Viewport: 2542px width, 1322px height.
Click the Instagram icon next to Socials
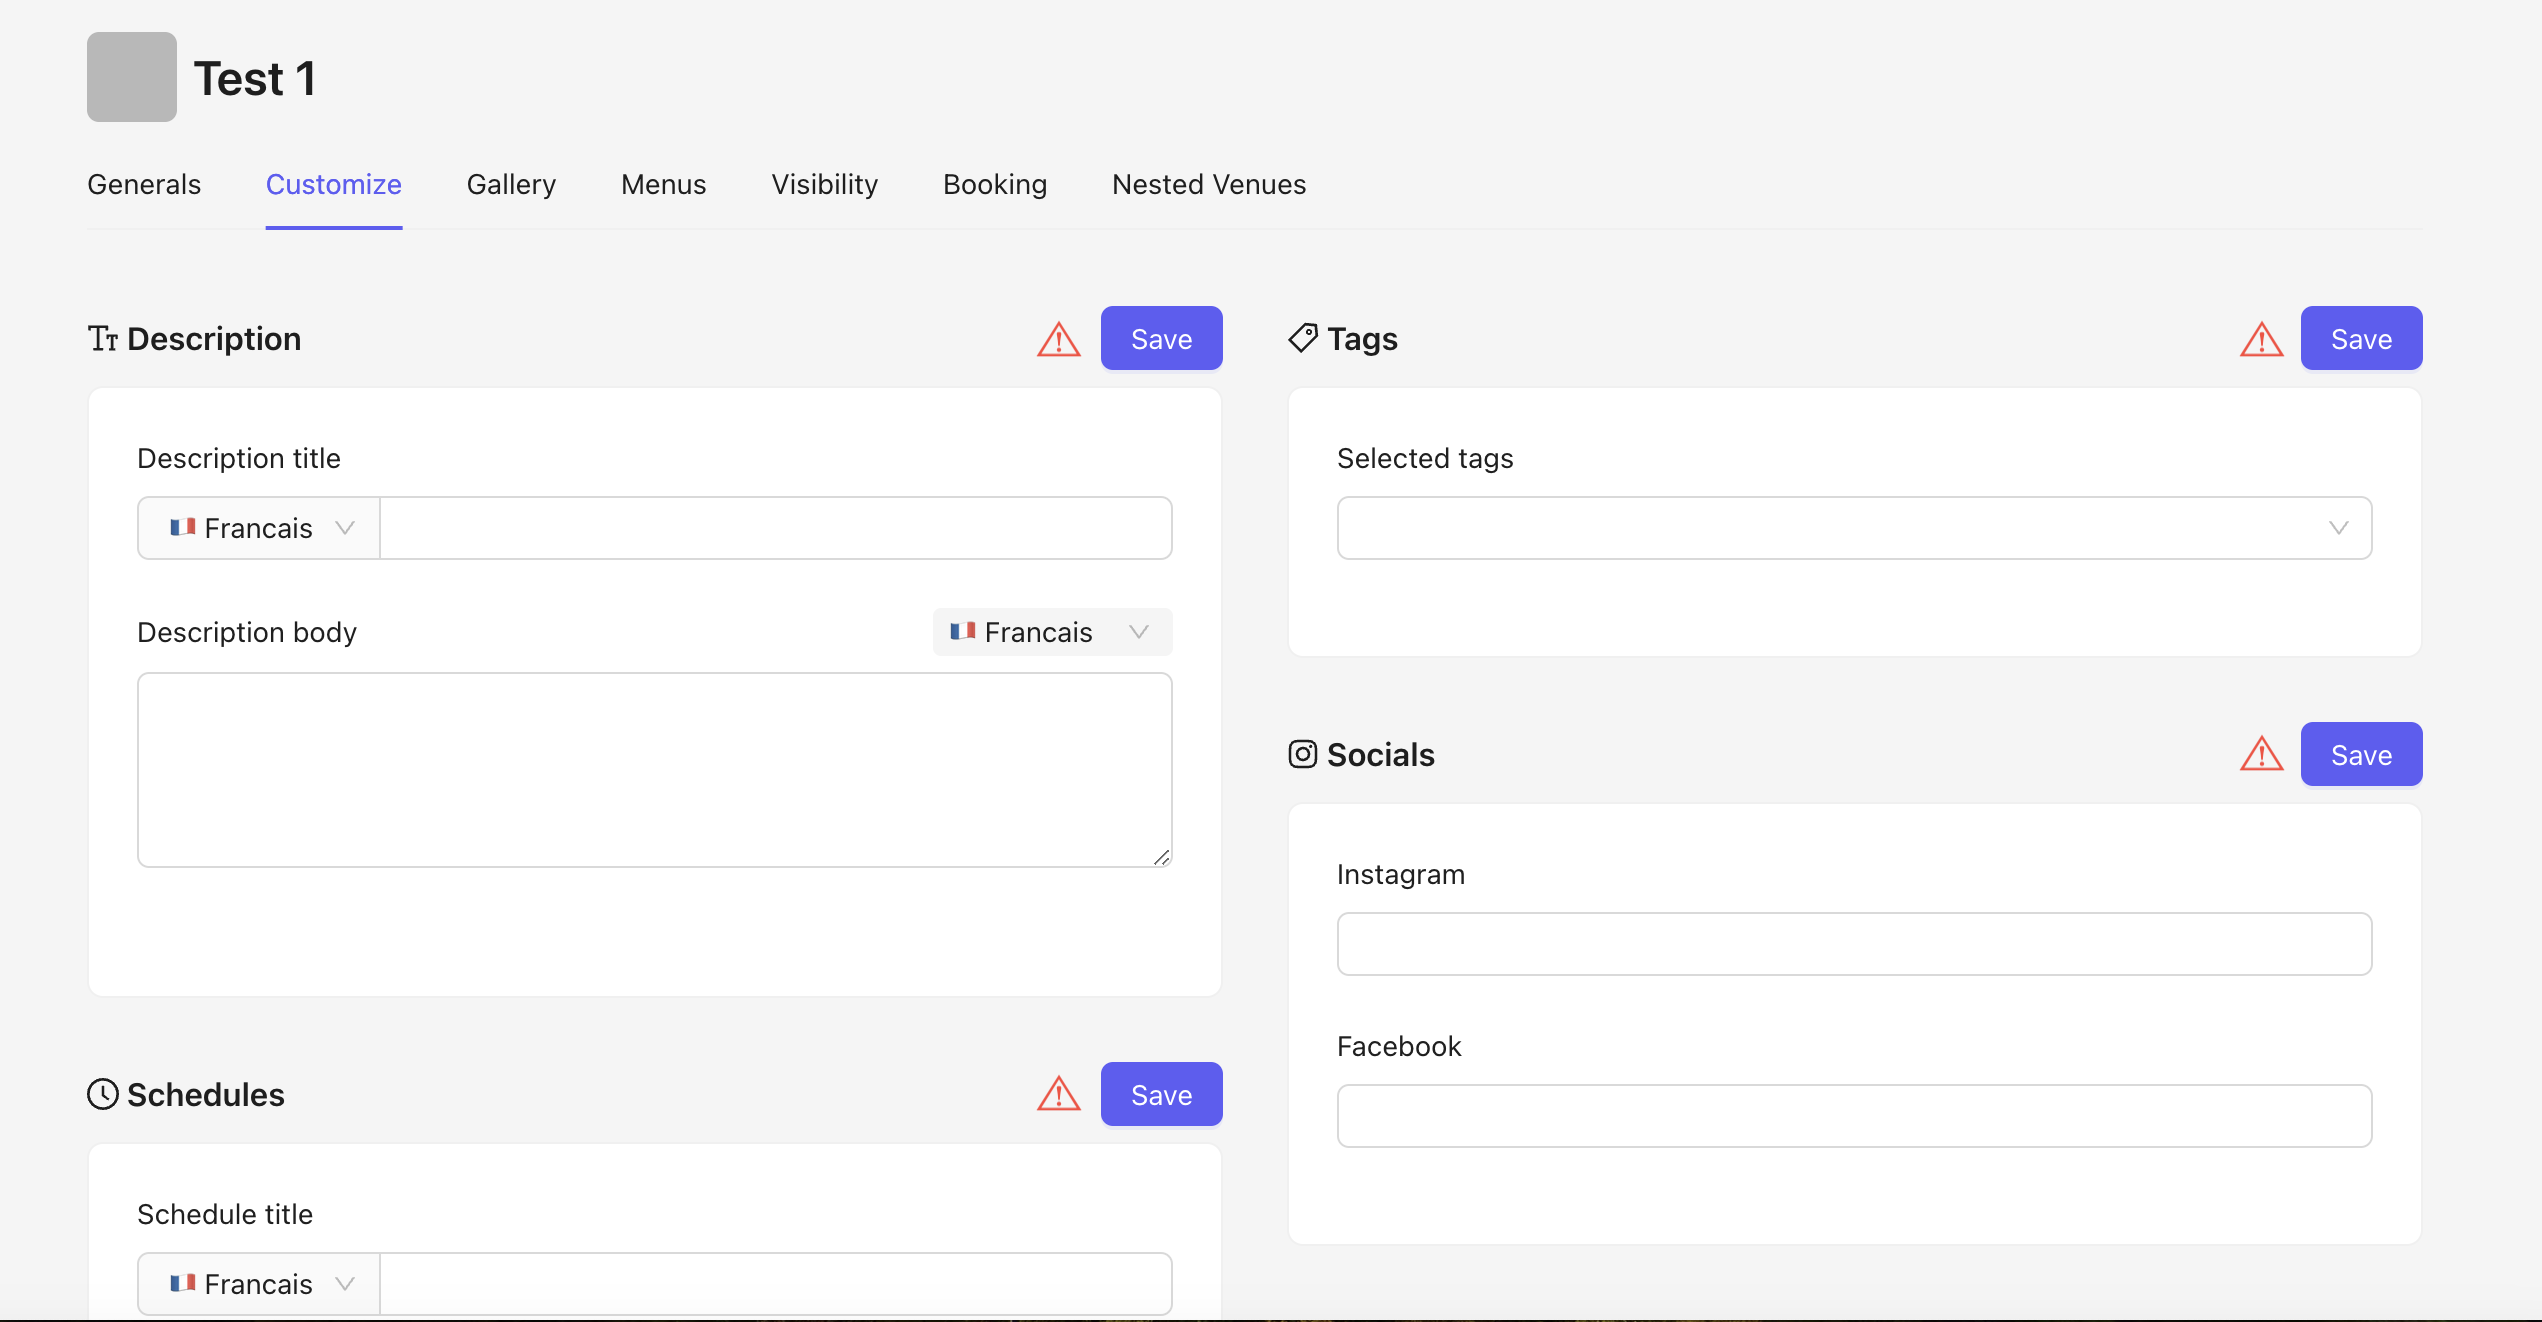pyautogui.click(x=1302, y=754)
